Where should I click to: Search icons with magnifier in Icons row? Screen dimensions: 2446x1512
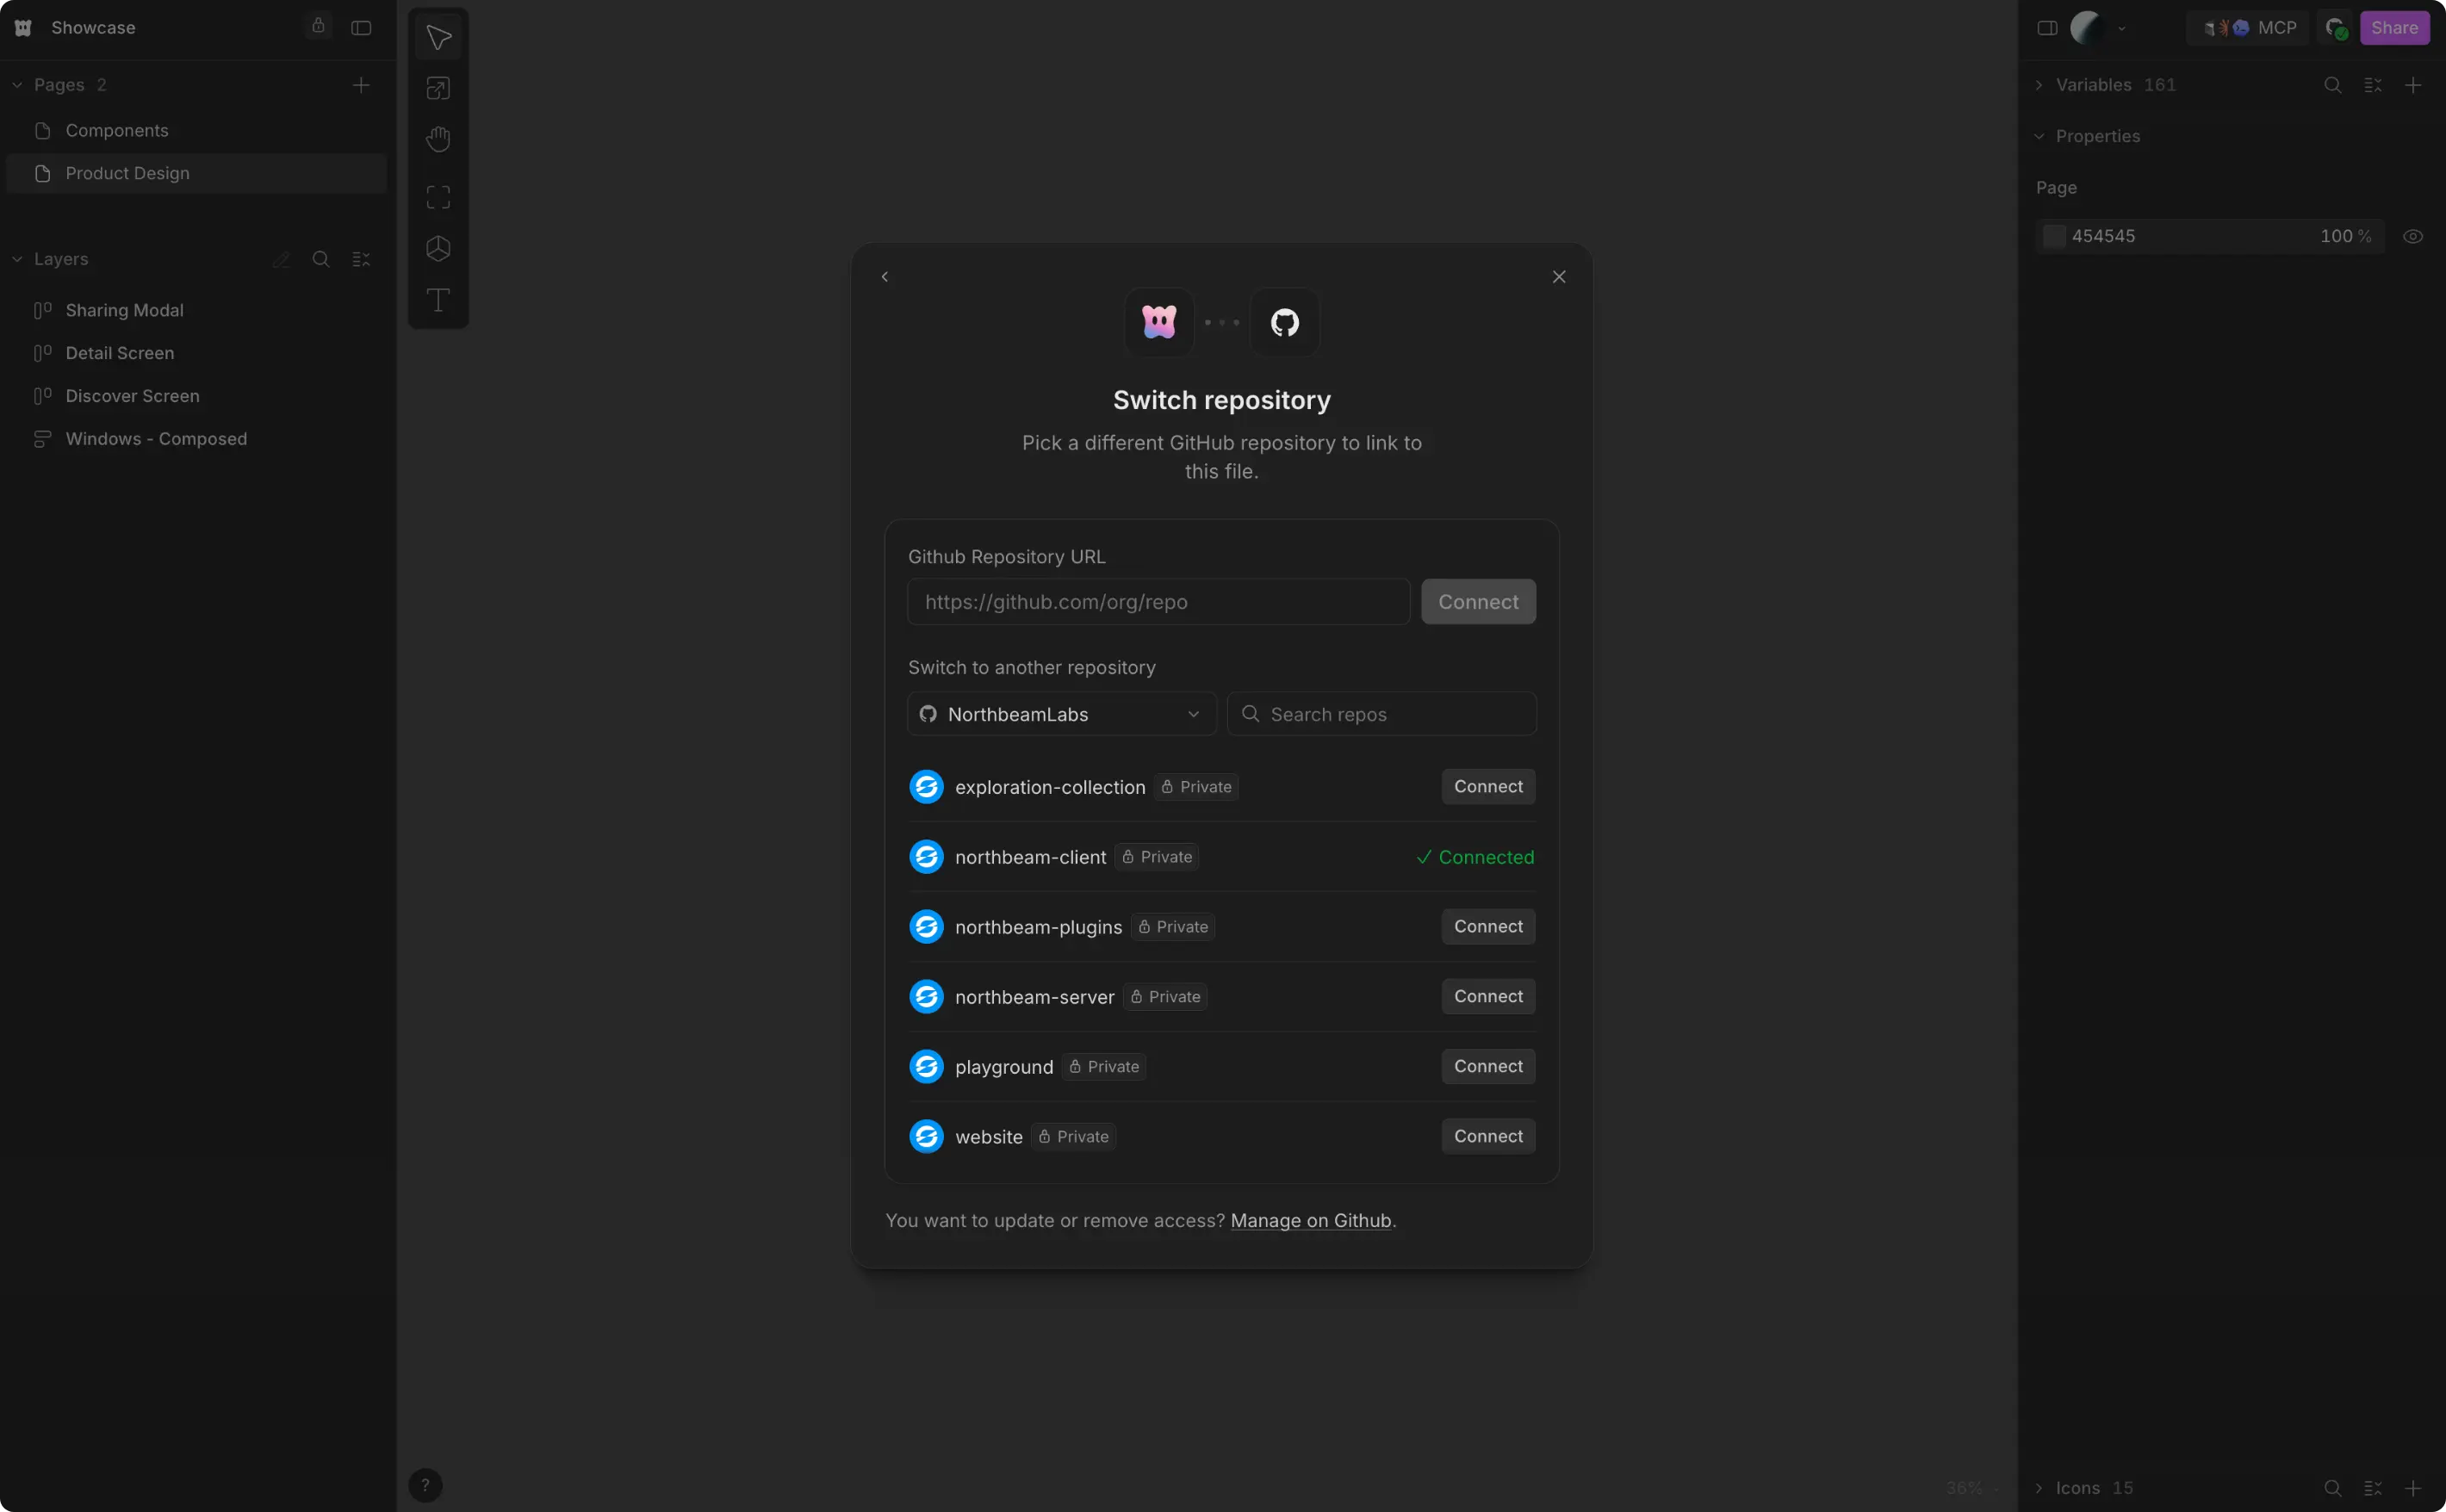[x=2332, y=1488]
